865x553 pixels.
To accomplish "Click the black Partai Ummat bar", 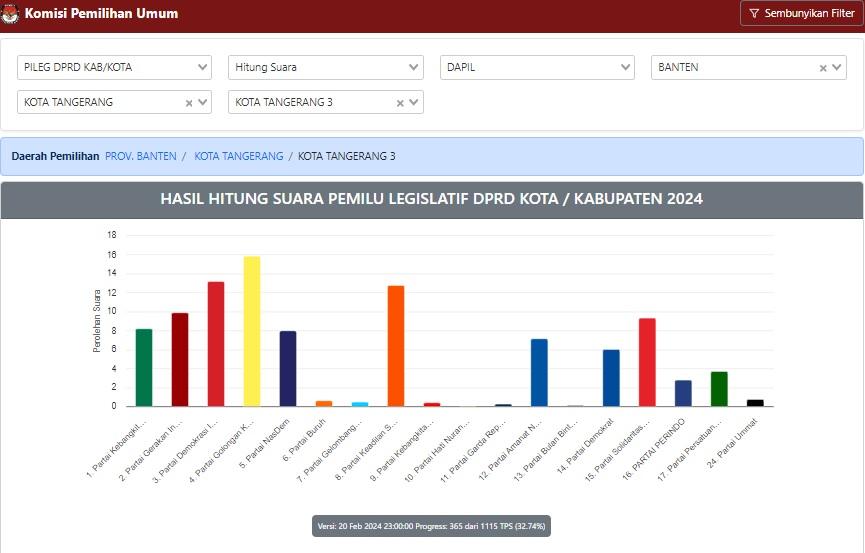I will click(x=755, y=403).
